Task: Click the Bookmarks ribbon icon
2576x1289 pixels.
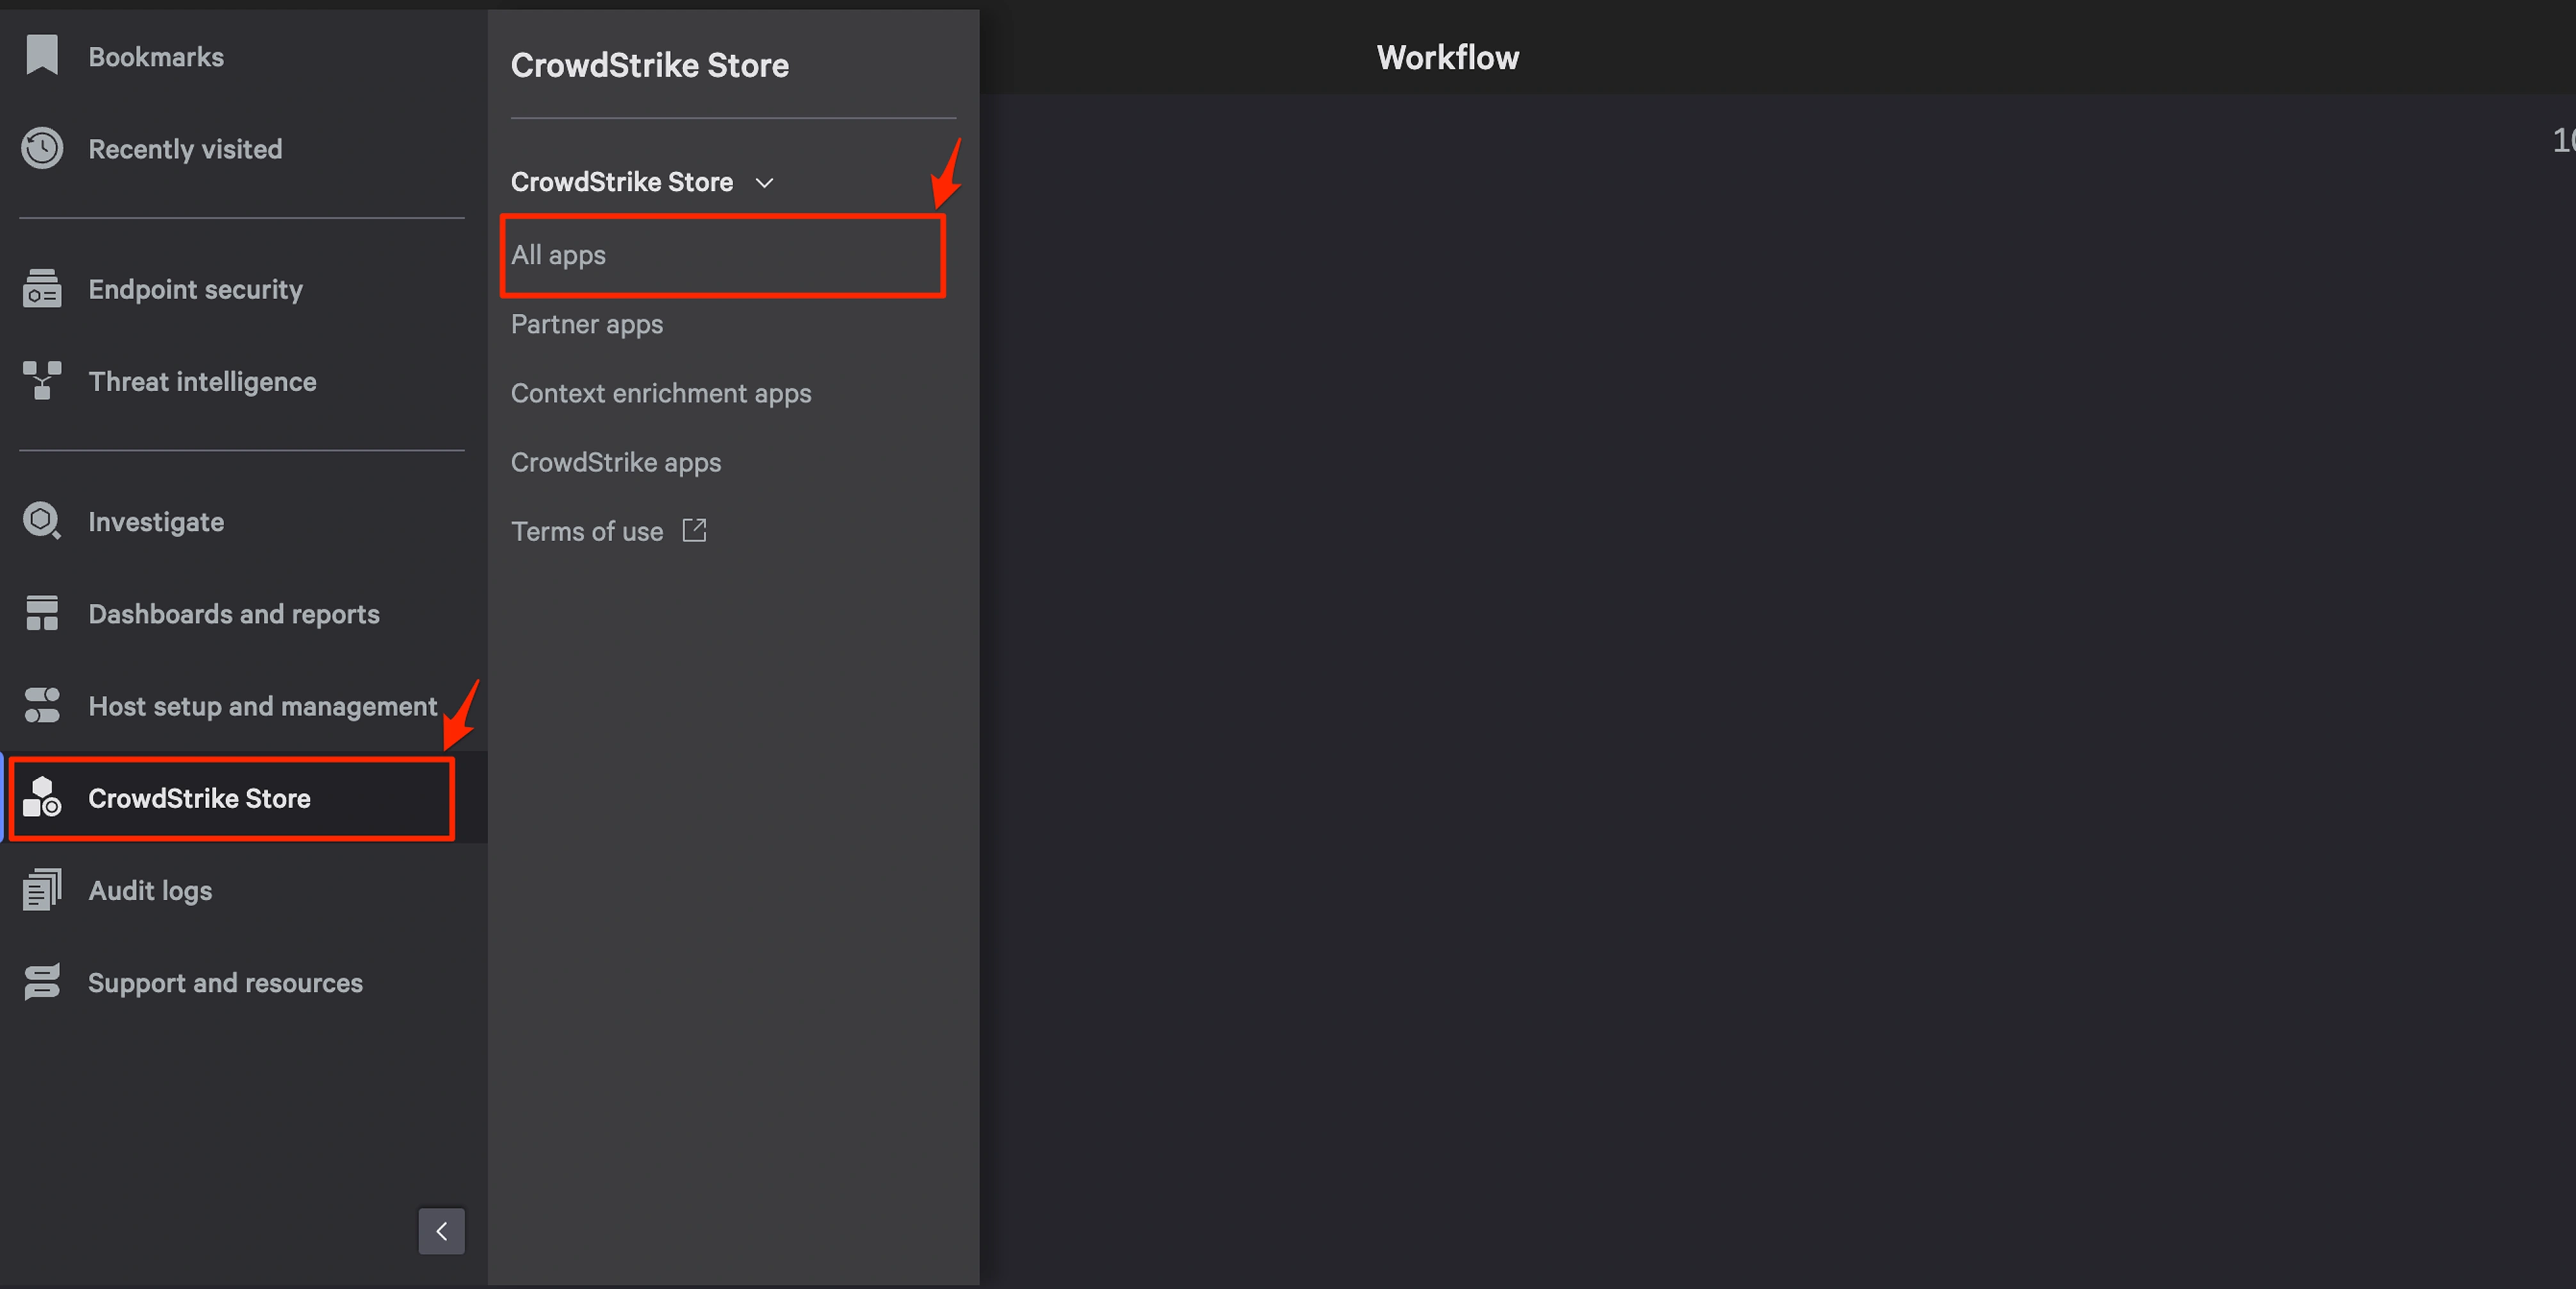Action: click(x=42, y=55)
